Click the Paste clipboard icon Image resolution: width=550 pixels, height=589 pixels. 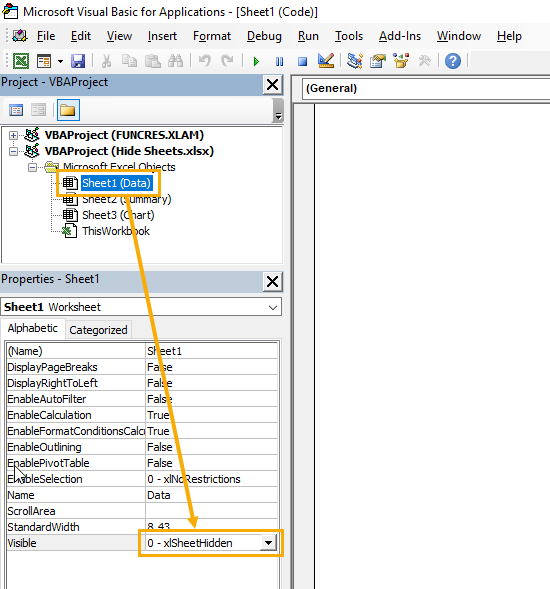[153, 60]
